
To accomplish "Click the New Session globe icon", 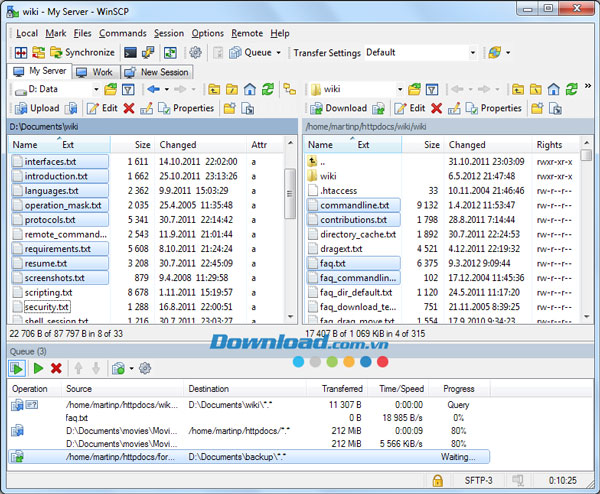I will 494,52.
